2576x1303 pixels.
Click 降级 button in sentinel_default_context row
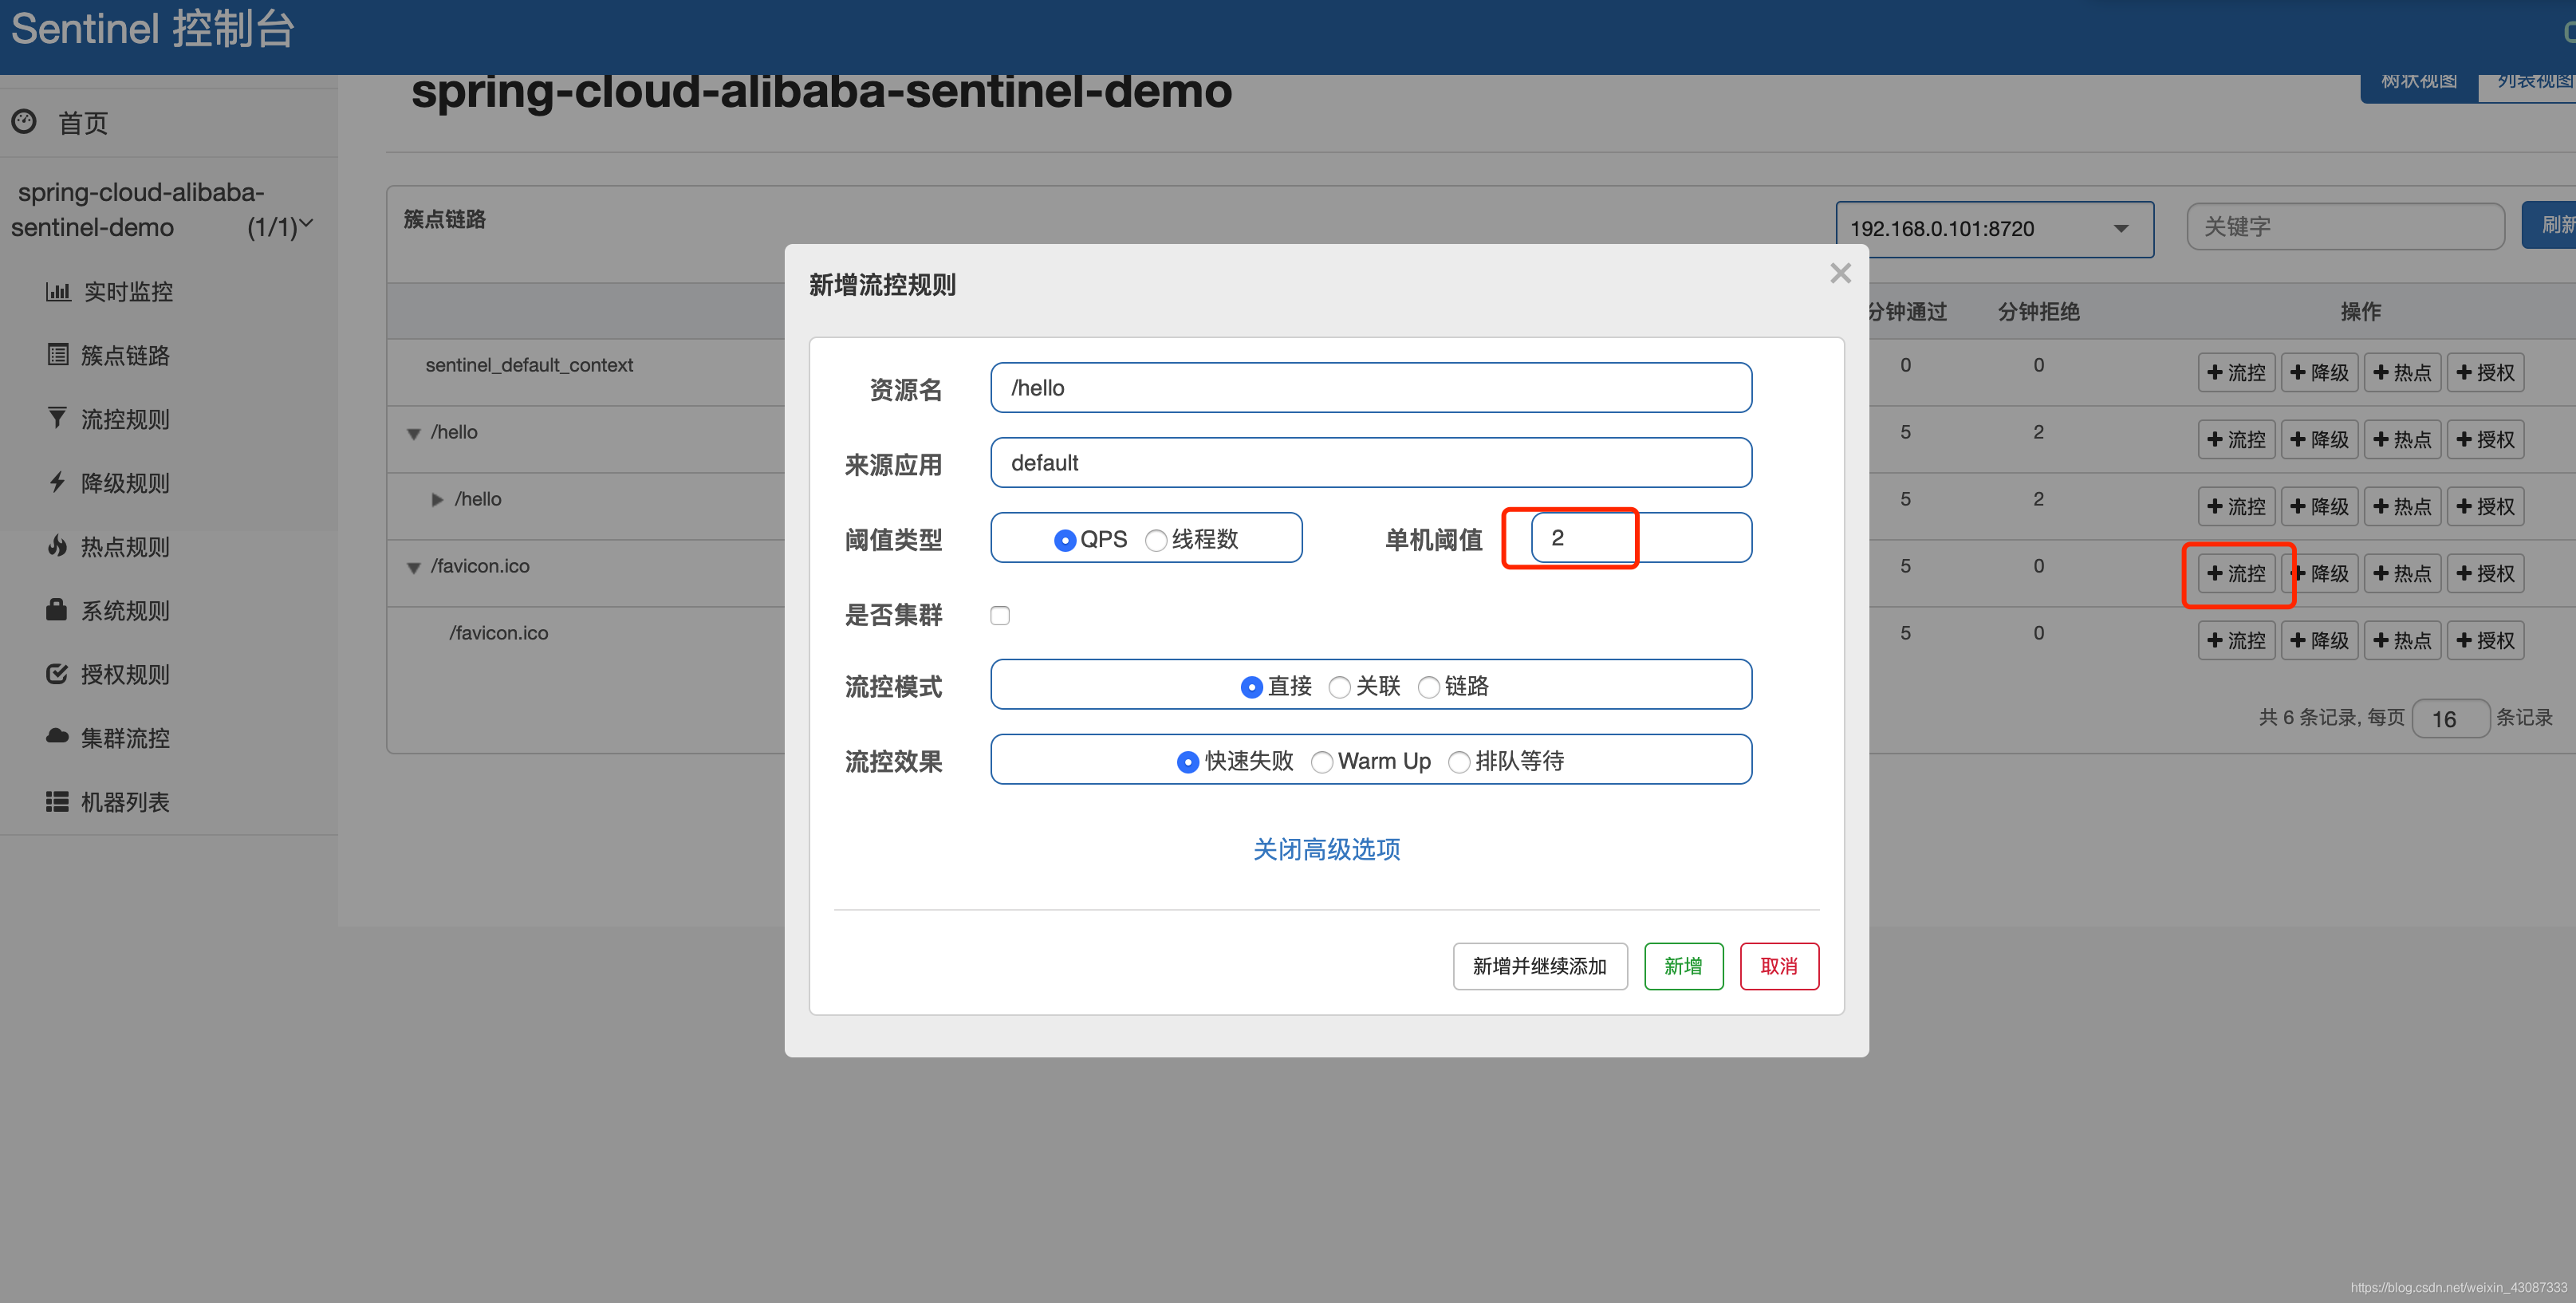click(x=2319, y=372)
